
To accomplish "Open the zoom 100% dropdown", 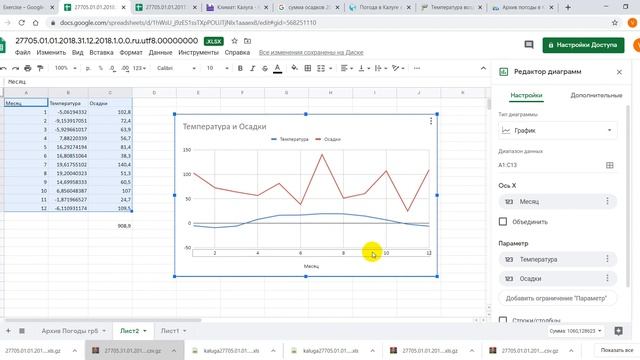I will 66,68.
